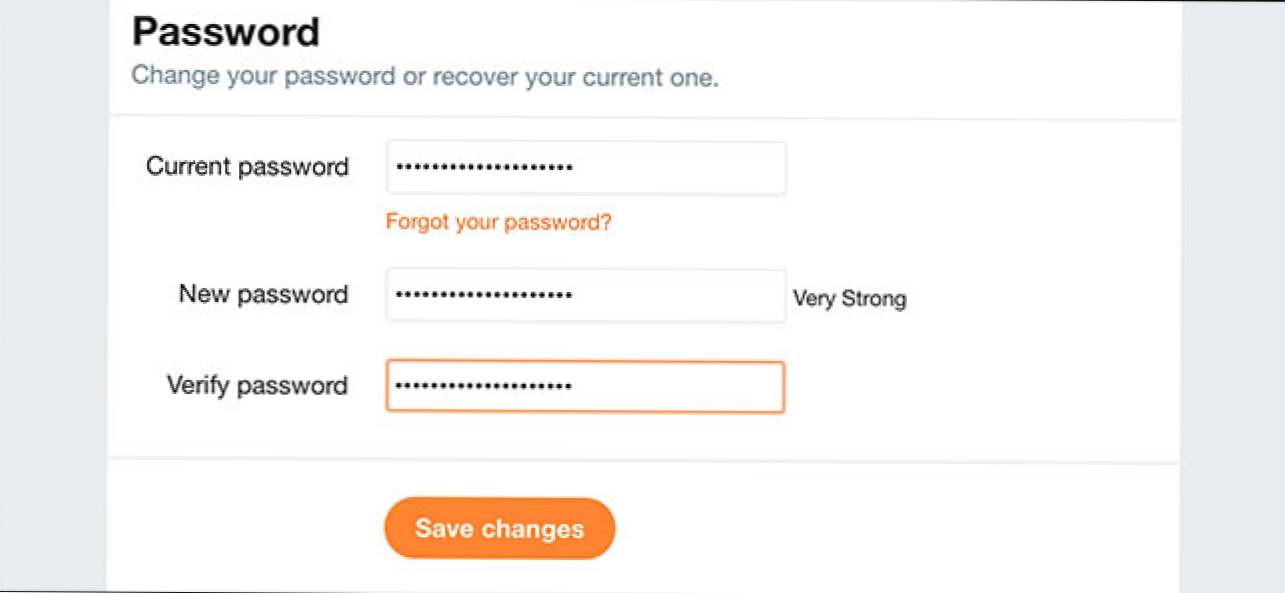Activate the orange Save changes control
The width and height of the screenshot is (1285, 593).
(x=499, y=528)
